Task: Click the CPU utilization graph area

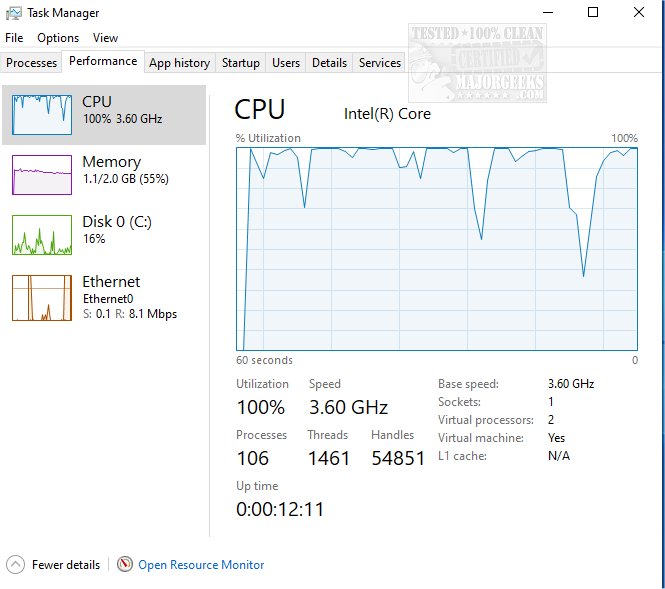Action: click(x=437, y=248)
